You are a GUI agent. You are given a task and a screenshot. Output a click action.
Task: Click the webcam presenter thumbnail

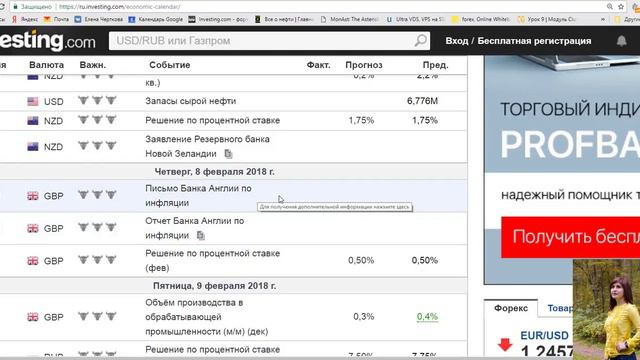point(606,309)
